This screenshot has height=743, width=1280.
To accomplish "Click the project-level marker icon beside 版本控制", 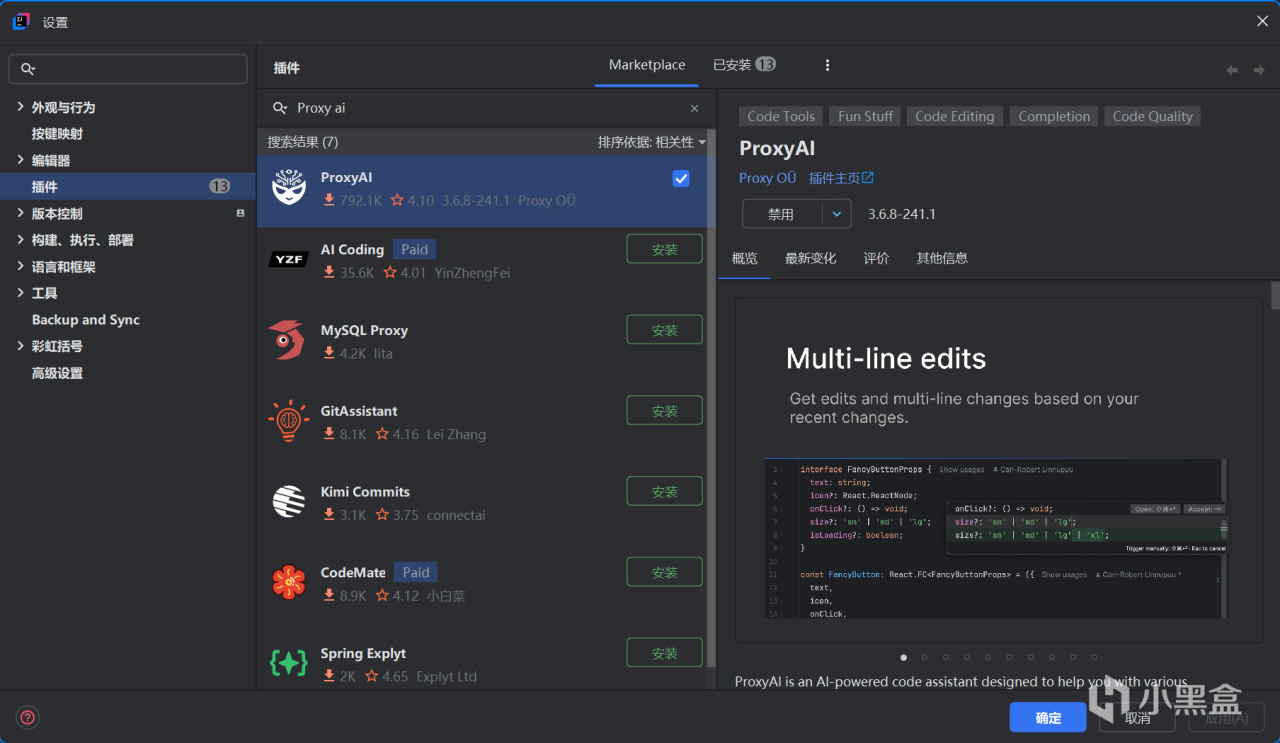I will [240, 213].
